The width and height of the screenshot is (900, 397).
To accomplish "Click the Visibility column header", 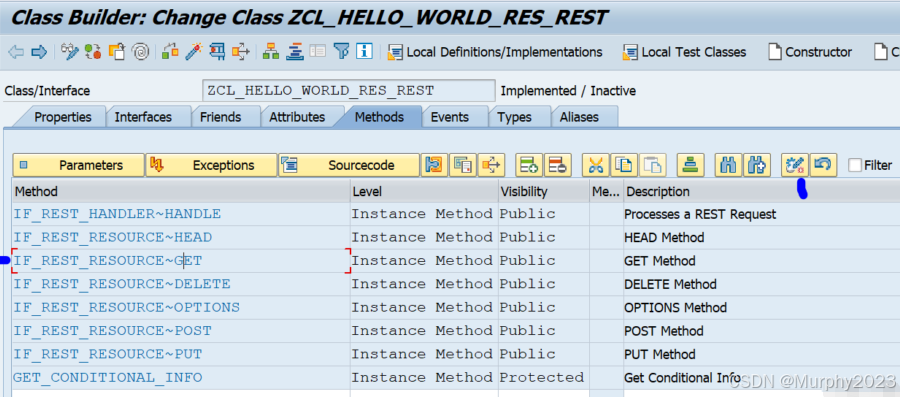I will coord(544,191).
